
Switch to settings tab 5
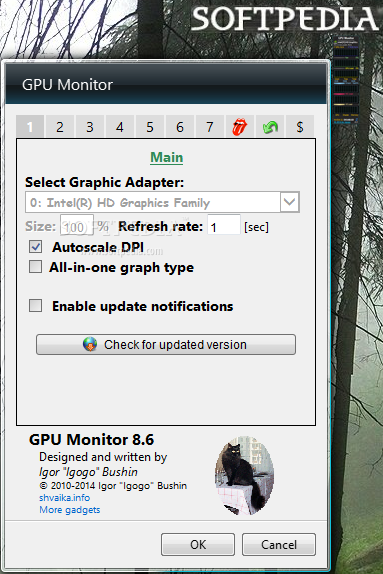(x=150, y=127)
